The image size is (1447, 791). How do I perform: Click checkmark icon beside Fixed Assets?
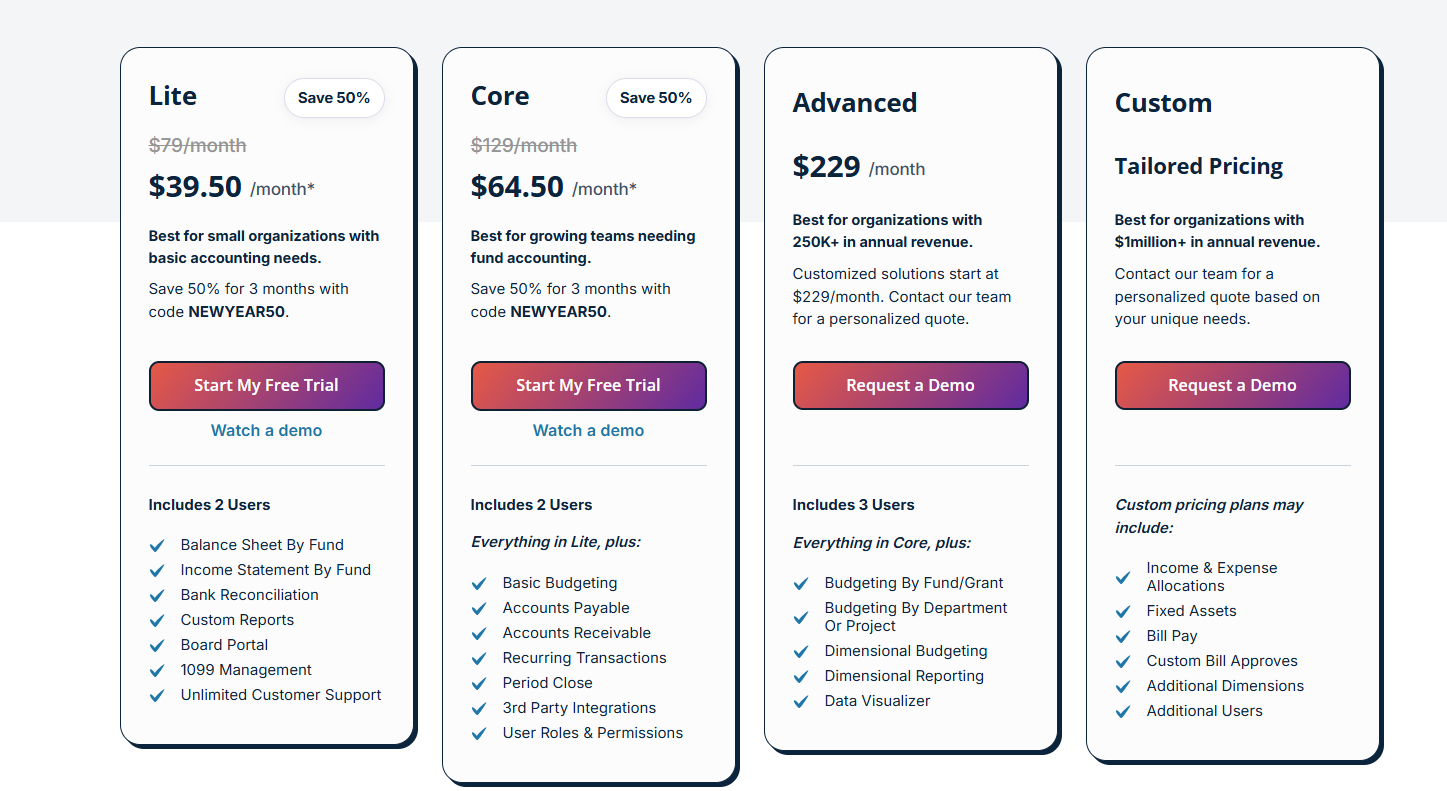pos(1123,611)
